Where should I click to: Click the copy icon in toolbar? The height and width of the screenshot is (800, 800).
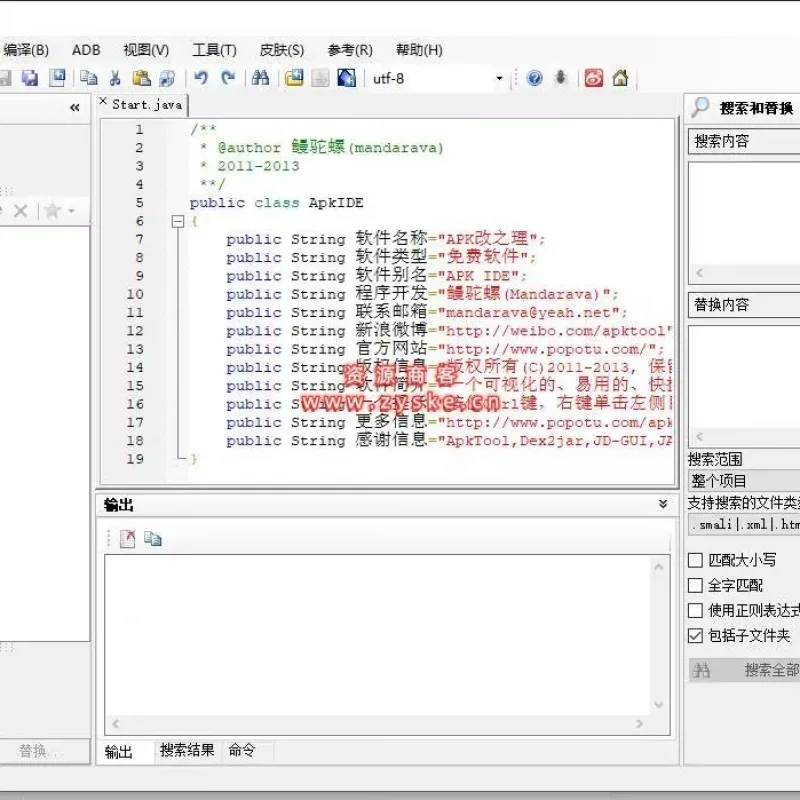[88, 78]
